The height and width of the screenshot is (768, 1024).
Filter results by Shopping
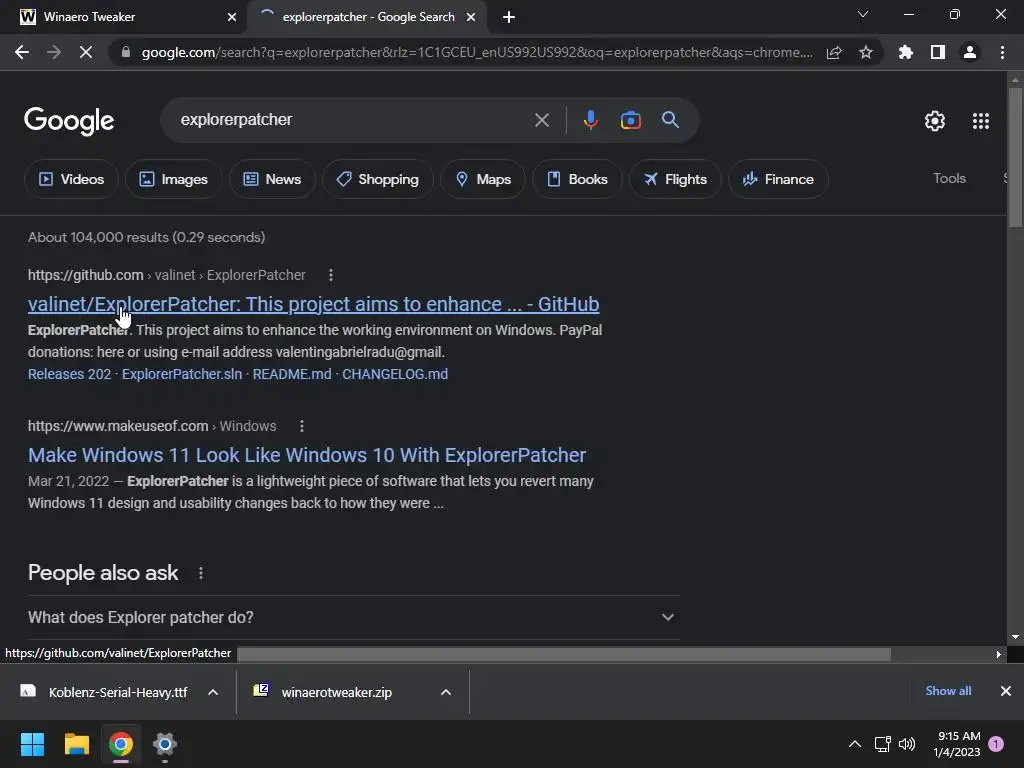(x=377, y=179)
